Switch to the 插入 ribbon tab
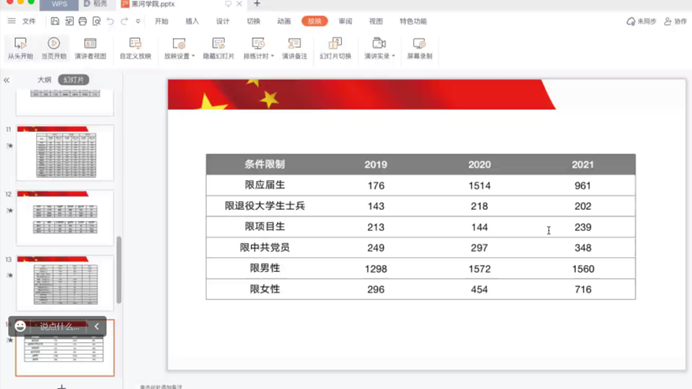Image resolution: width=692 pixels, height=389 pixels. click(x=192, y=21)
